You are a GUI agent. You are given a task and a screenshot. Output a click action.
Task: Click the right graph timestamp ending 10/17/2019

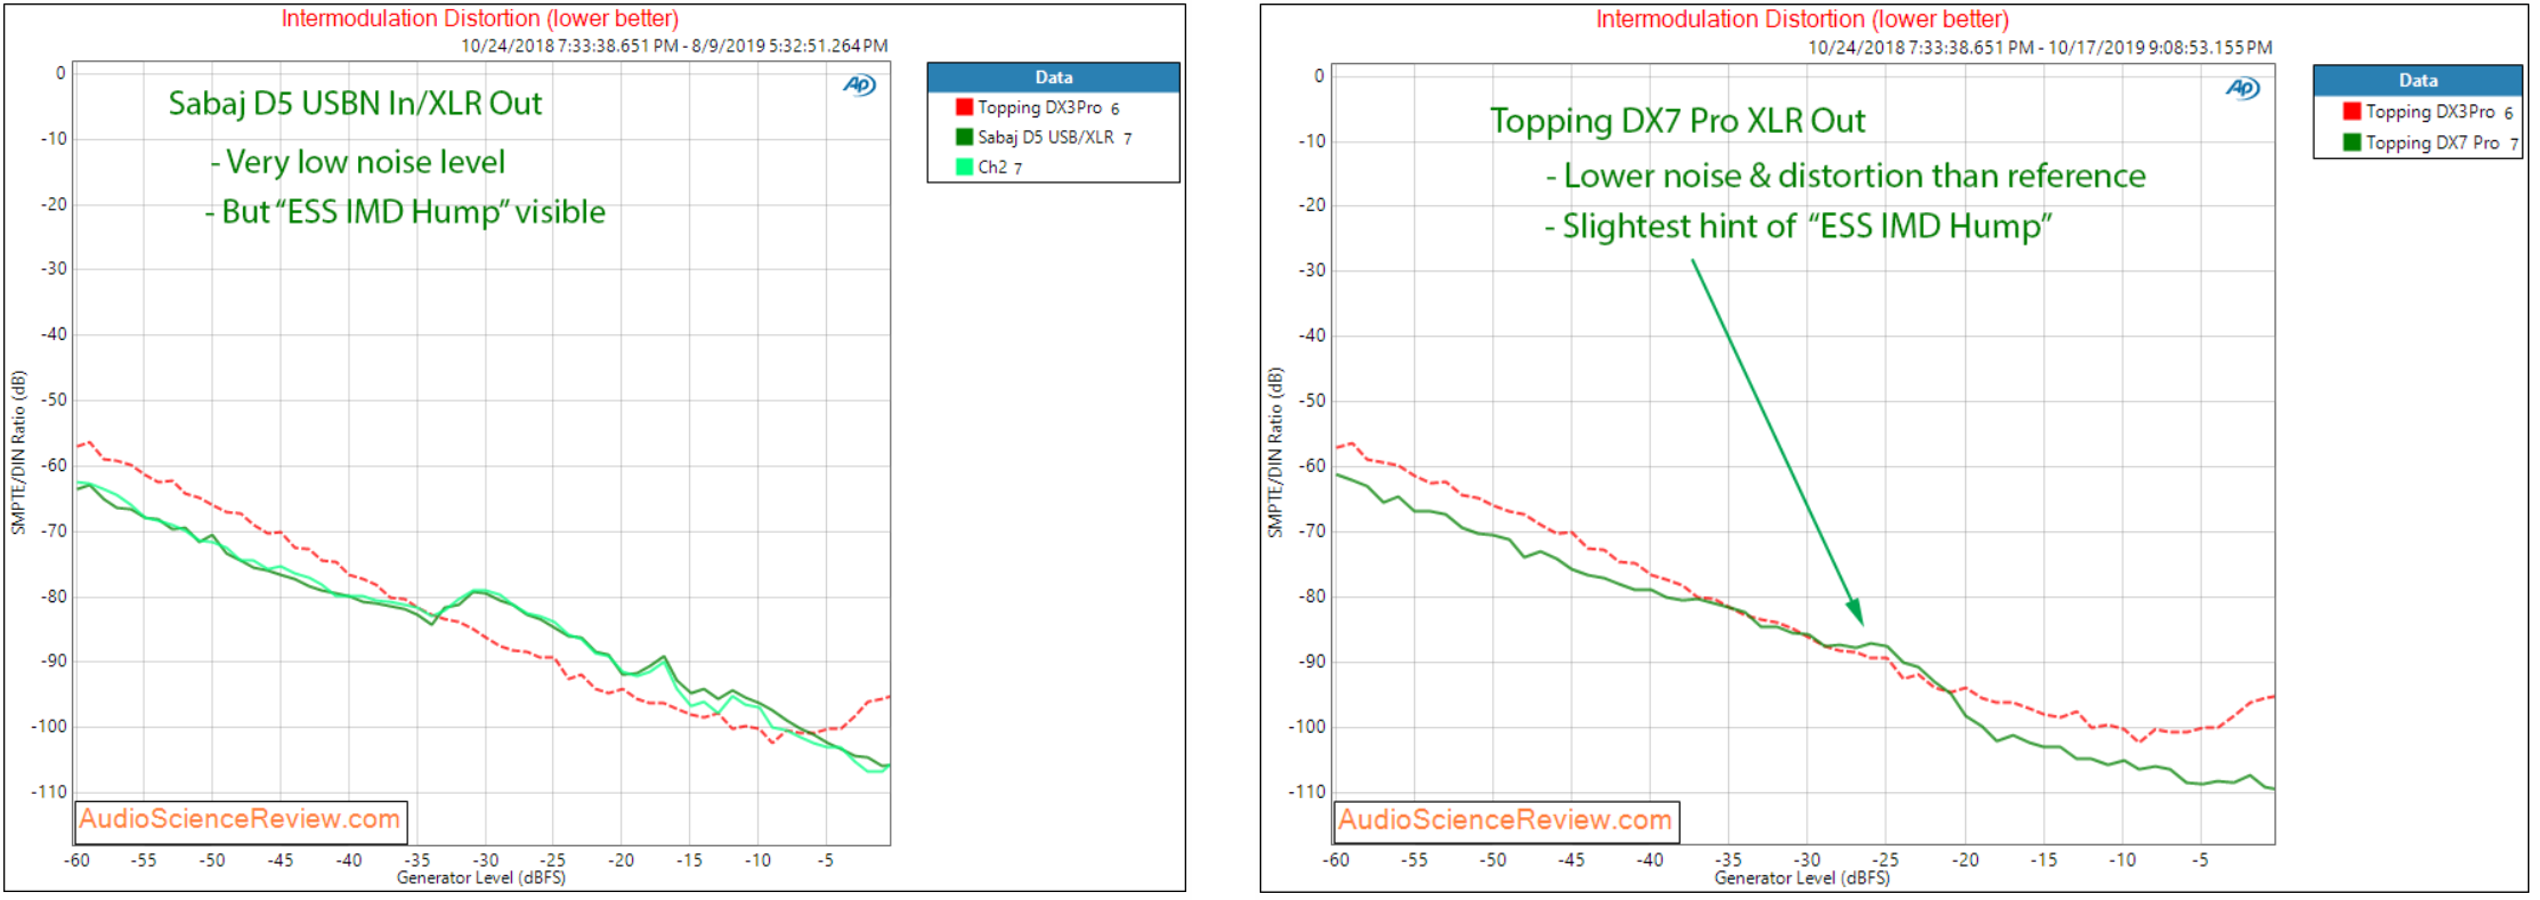2040,47
